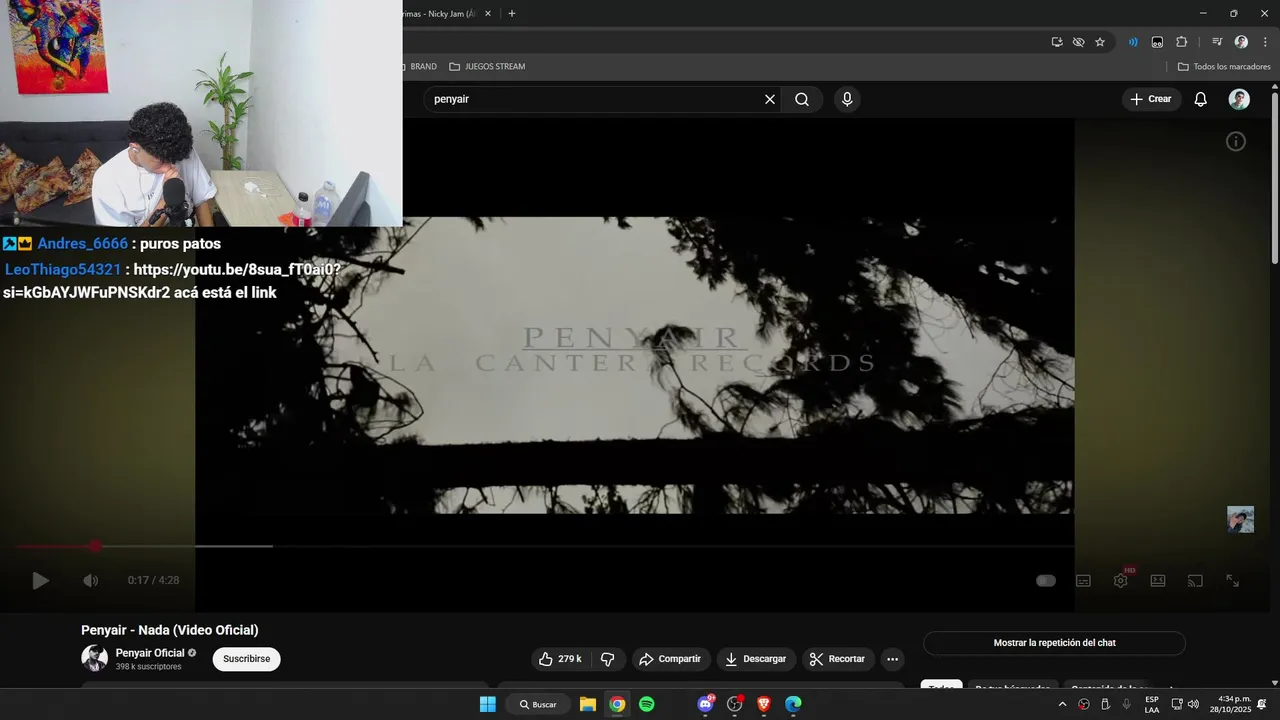The image size is (1280, 720).
Task: Open File Explorer from taskbar
Action: pos(588,704)
